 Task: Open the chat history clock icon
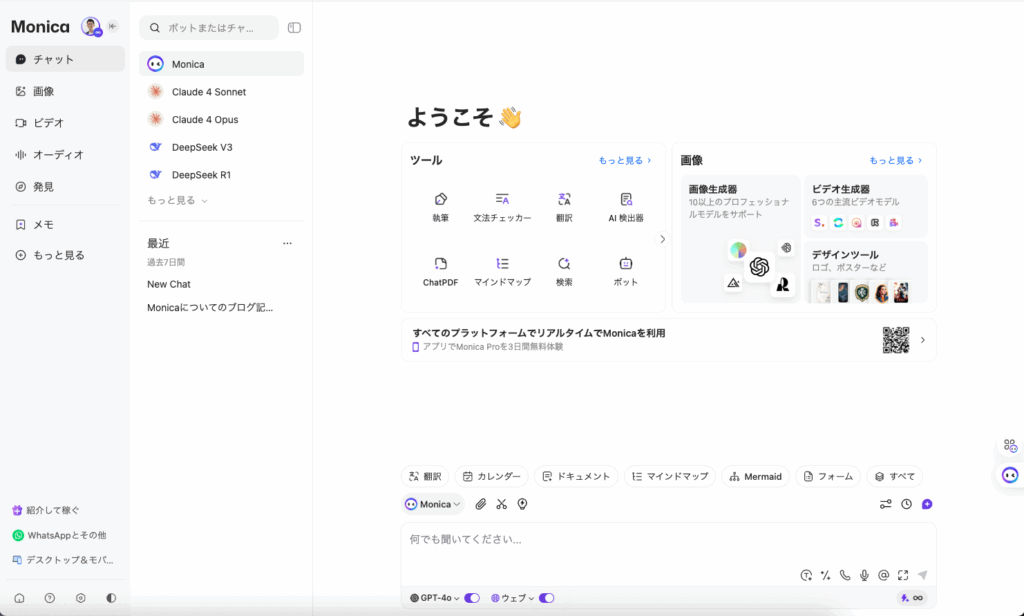point(906,504)
